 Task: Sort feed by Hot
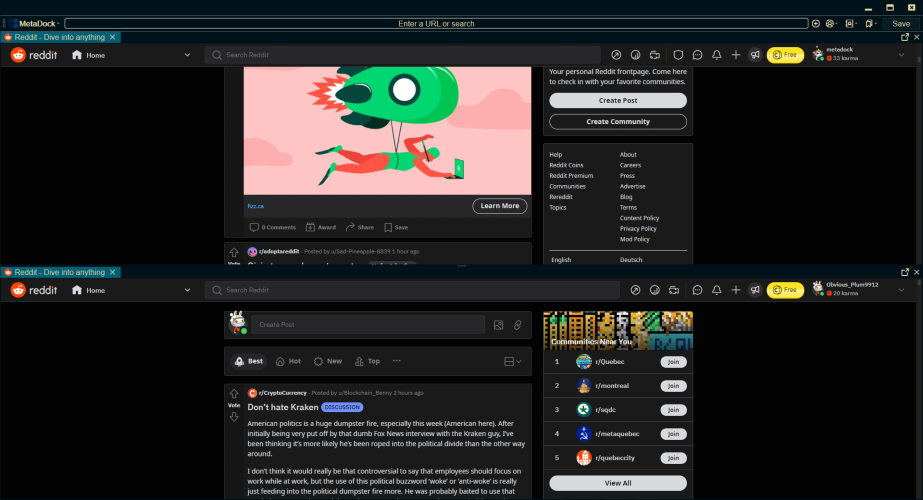point(288,362)
